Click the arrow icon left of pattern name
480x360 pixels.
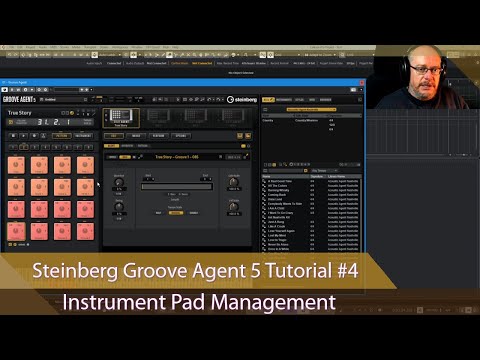(140, 157)
